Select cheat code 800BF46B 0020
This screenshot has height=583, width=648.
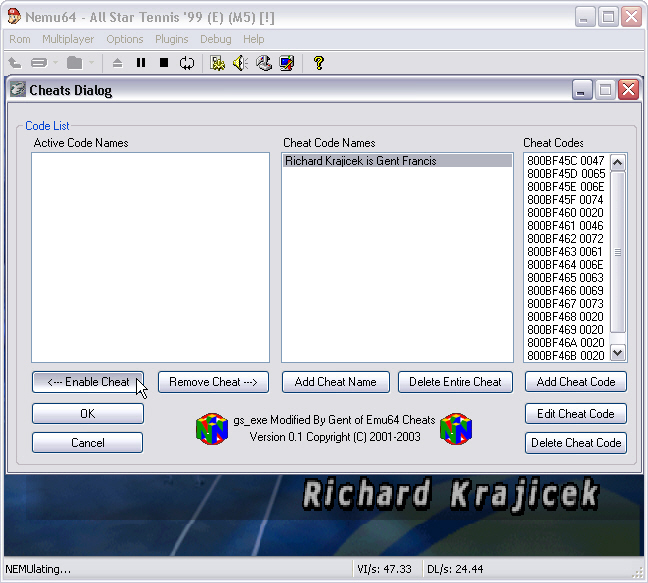pyautogui.click(x=566, y=356)
